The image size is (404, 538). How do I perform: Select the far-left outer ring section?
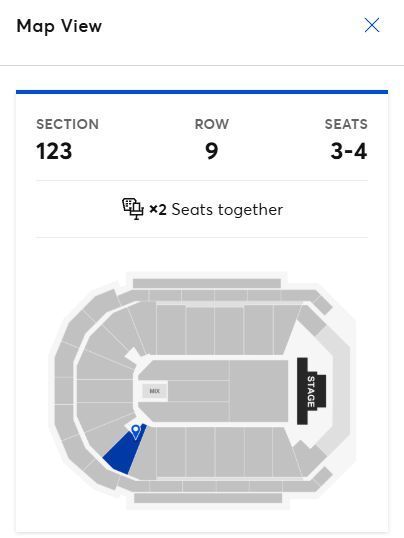pos(63,391)
